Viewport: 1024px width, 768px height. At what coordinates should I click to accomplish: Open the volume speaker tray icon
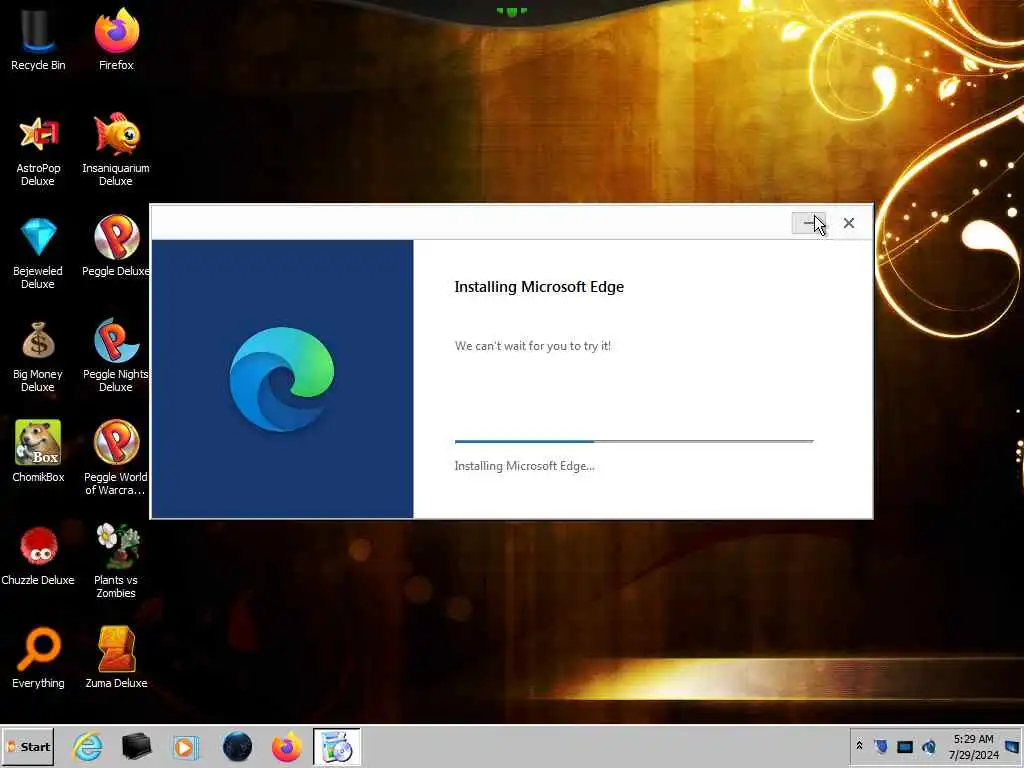pyautogui.click(x=929, y=746)
